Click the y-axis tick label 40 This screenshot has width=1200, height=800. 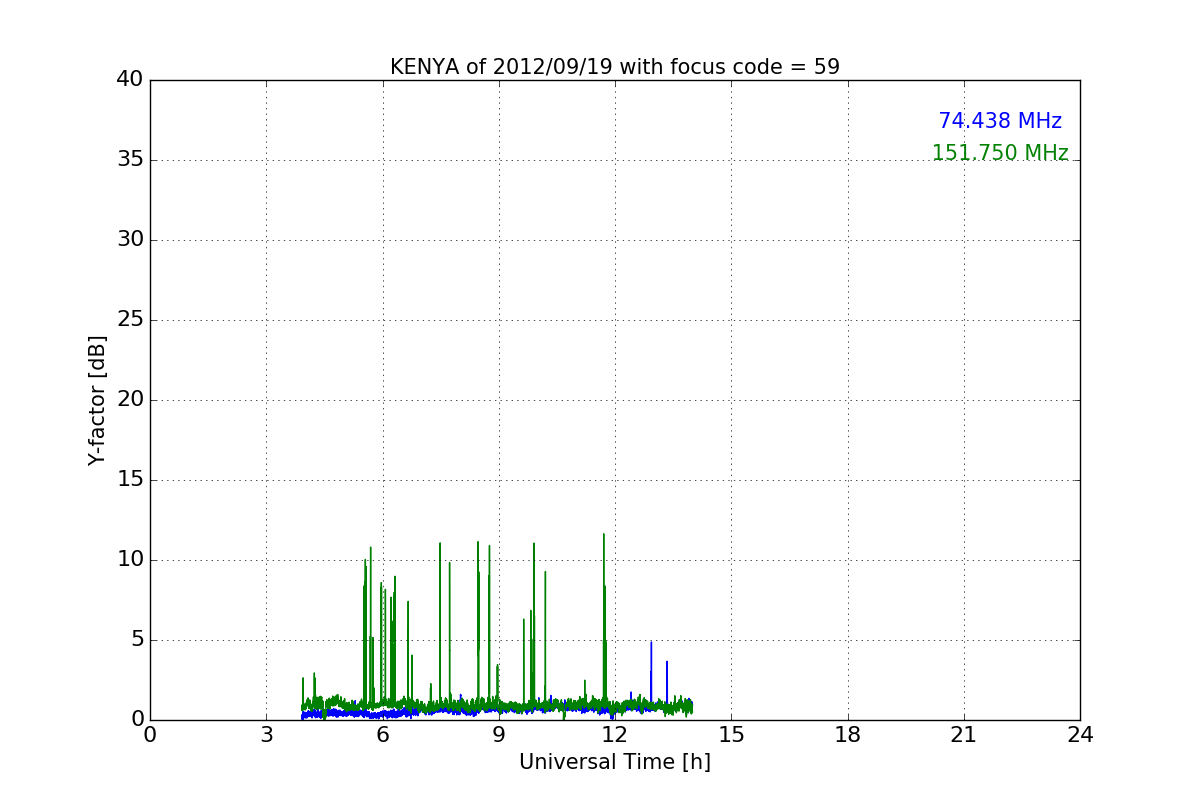click(130, 79)
